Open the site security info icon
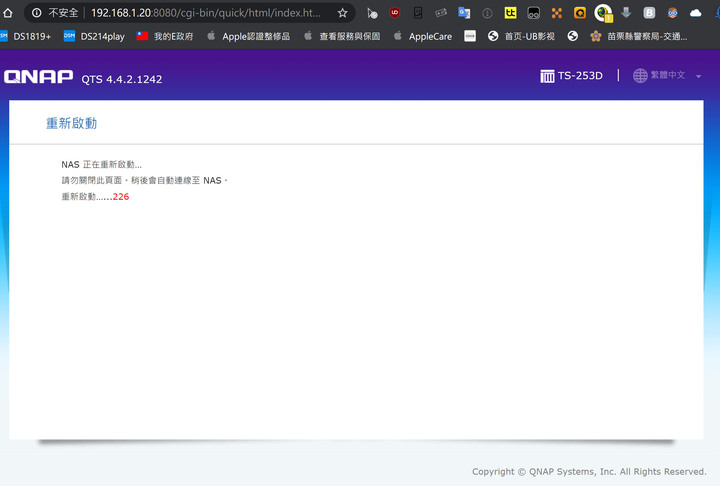 coord(37,13)
